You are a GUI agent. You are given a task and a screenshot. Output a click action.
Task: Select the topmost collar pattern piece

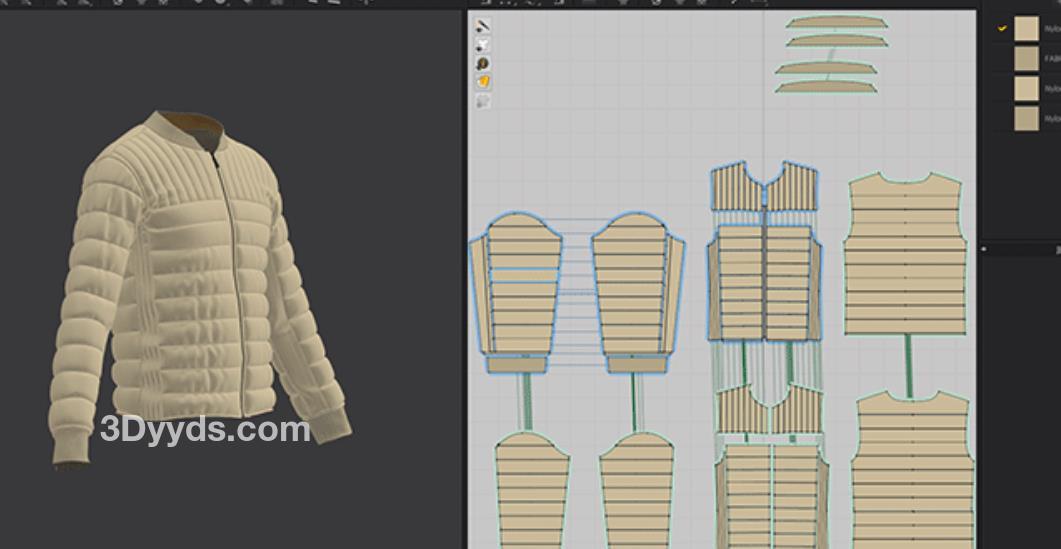click(x=836, y=23)
